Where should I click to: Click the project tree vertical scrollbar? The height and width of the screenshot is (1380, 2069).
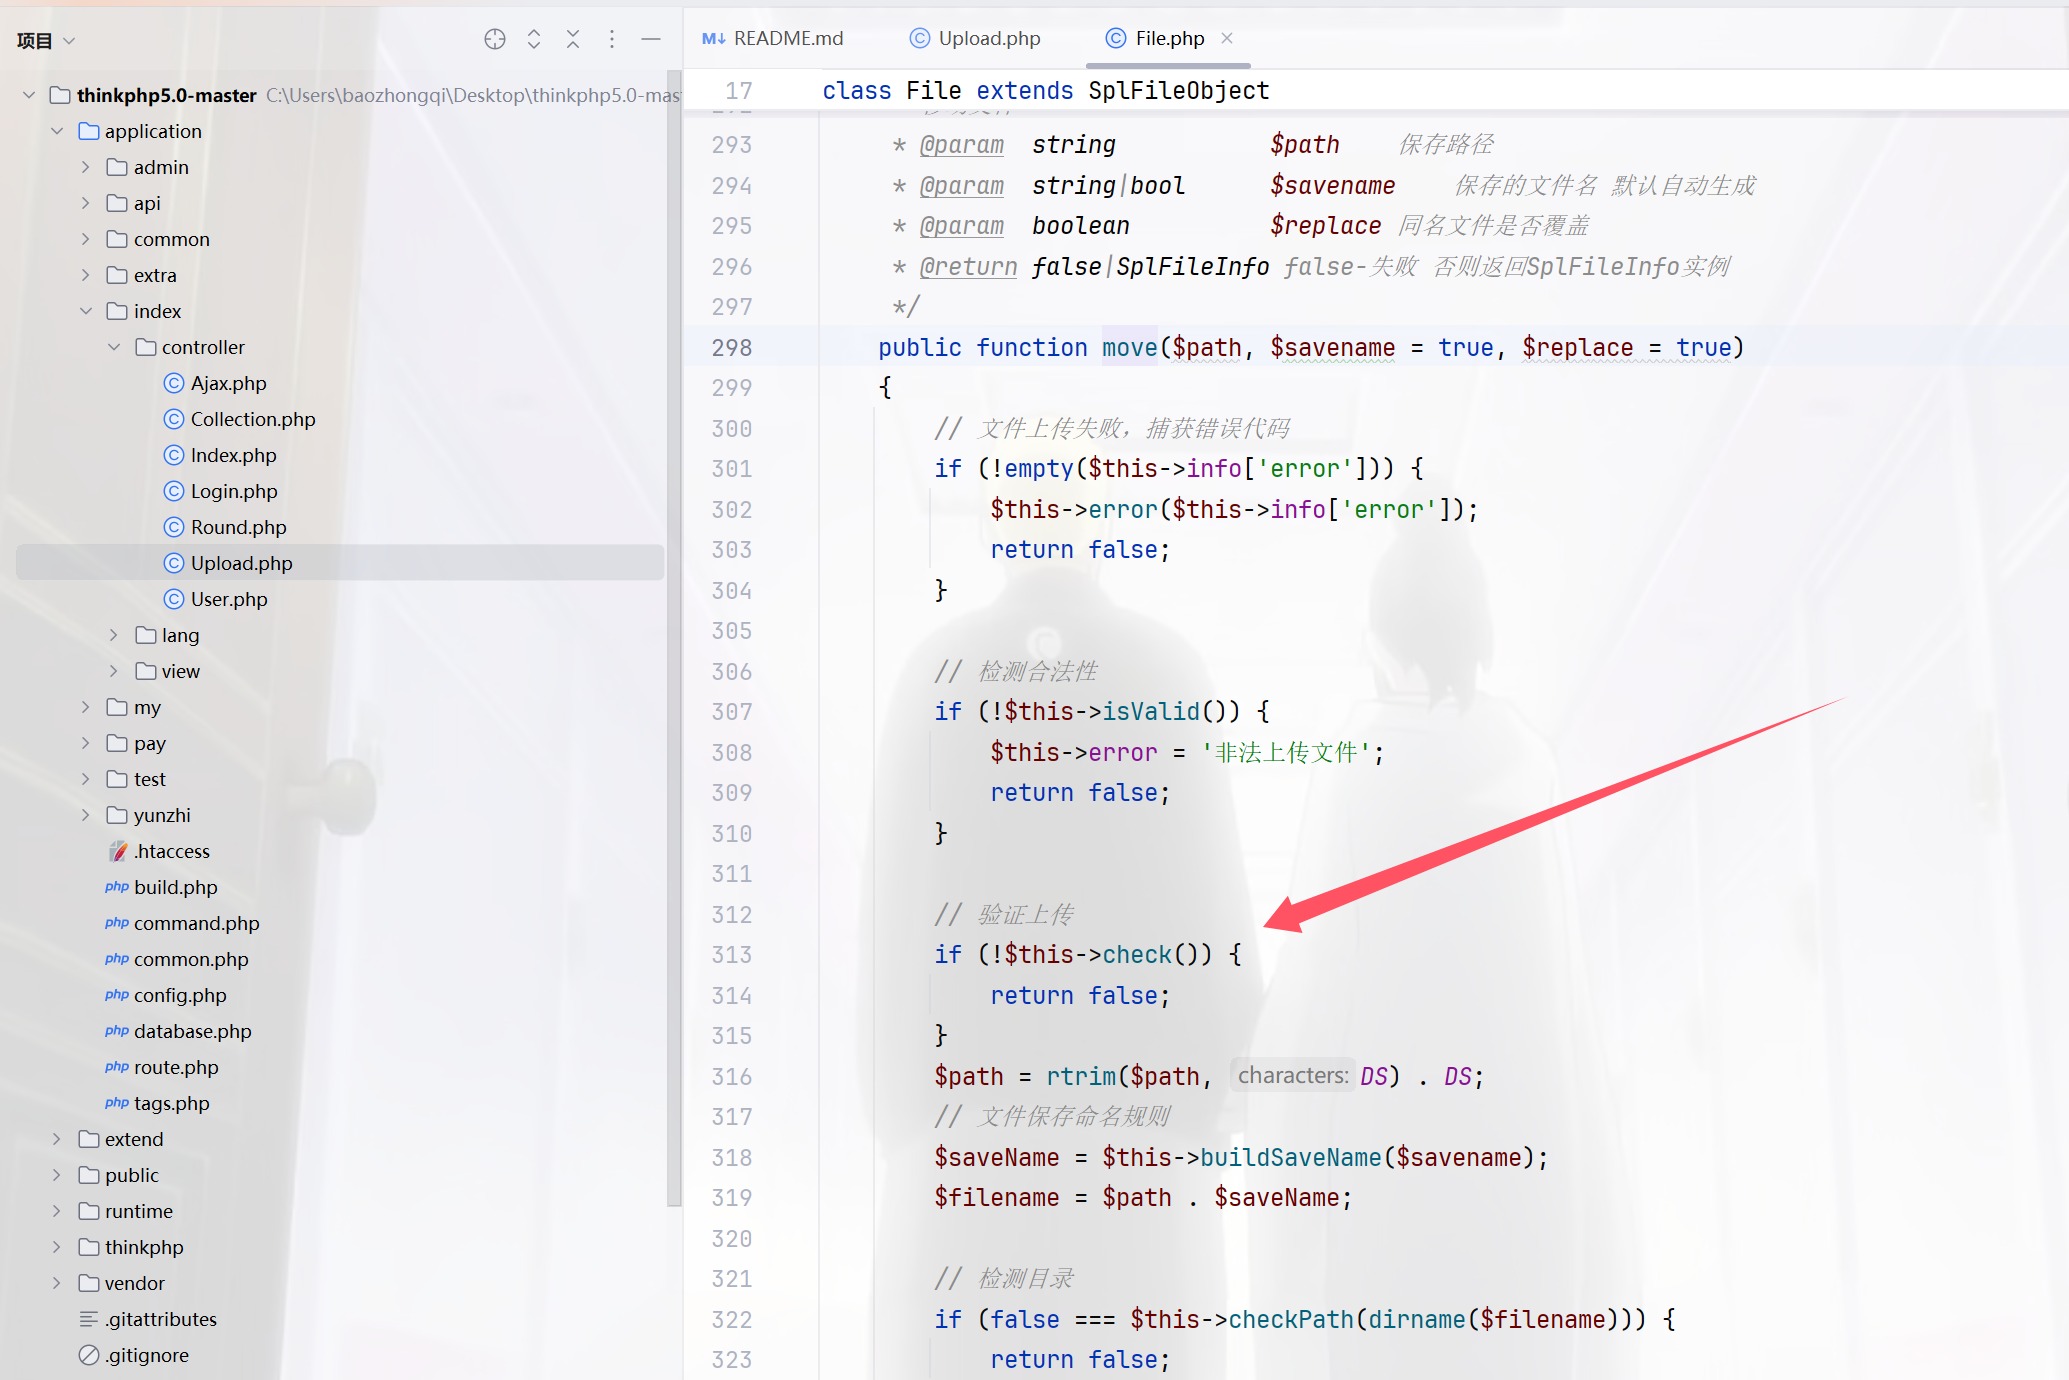674,640
